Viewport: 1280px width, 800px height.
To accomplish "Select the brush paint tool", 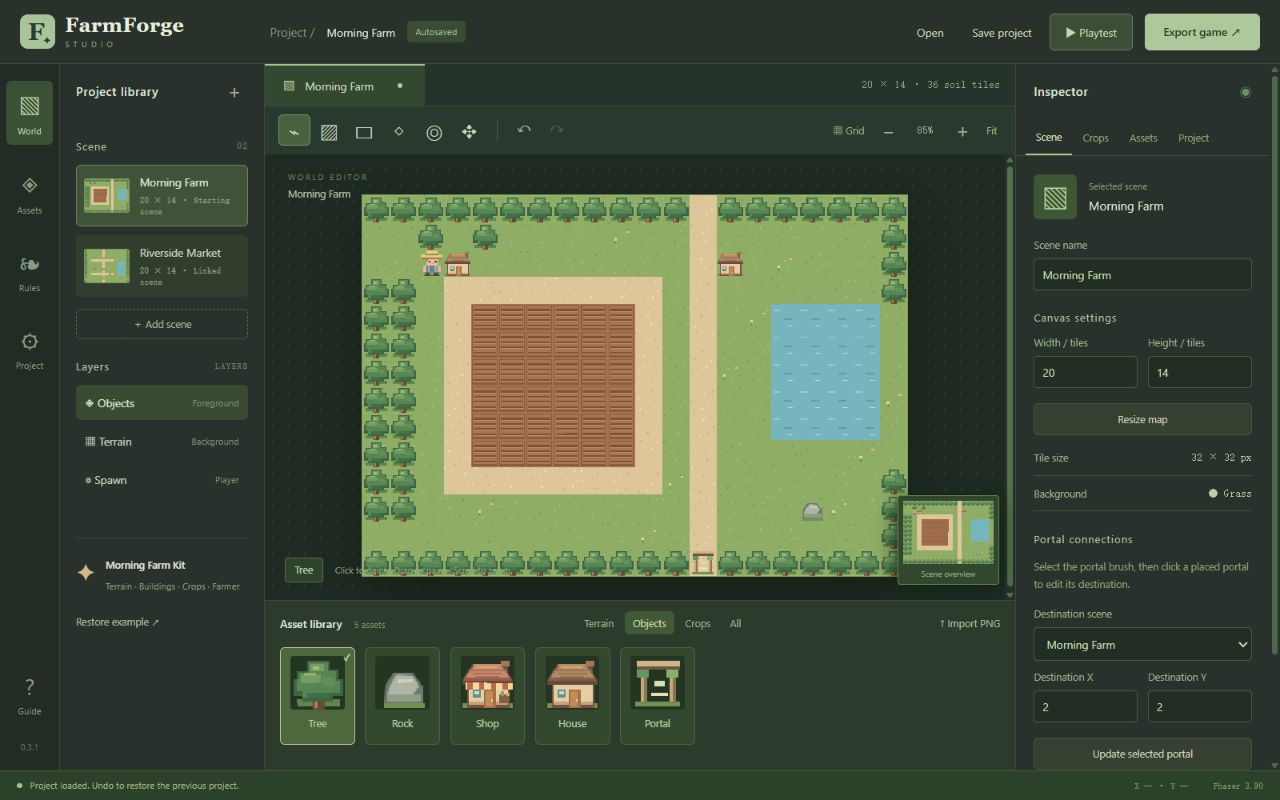I will click(x=294, y=131).
